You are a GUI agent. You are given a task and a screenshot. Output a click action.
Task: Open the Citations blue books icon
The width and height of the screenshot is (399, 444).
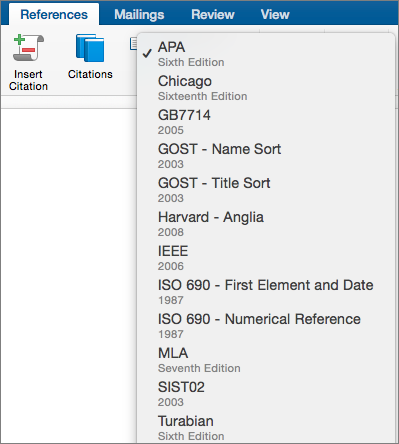(90, 48)
